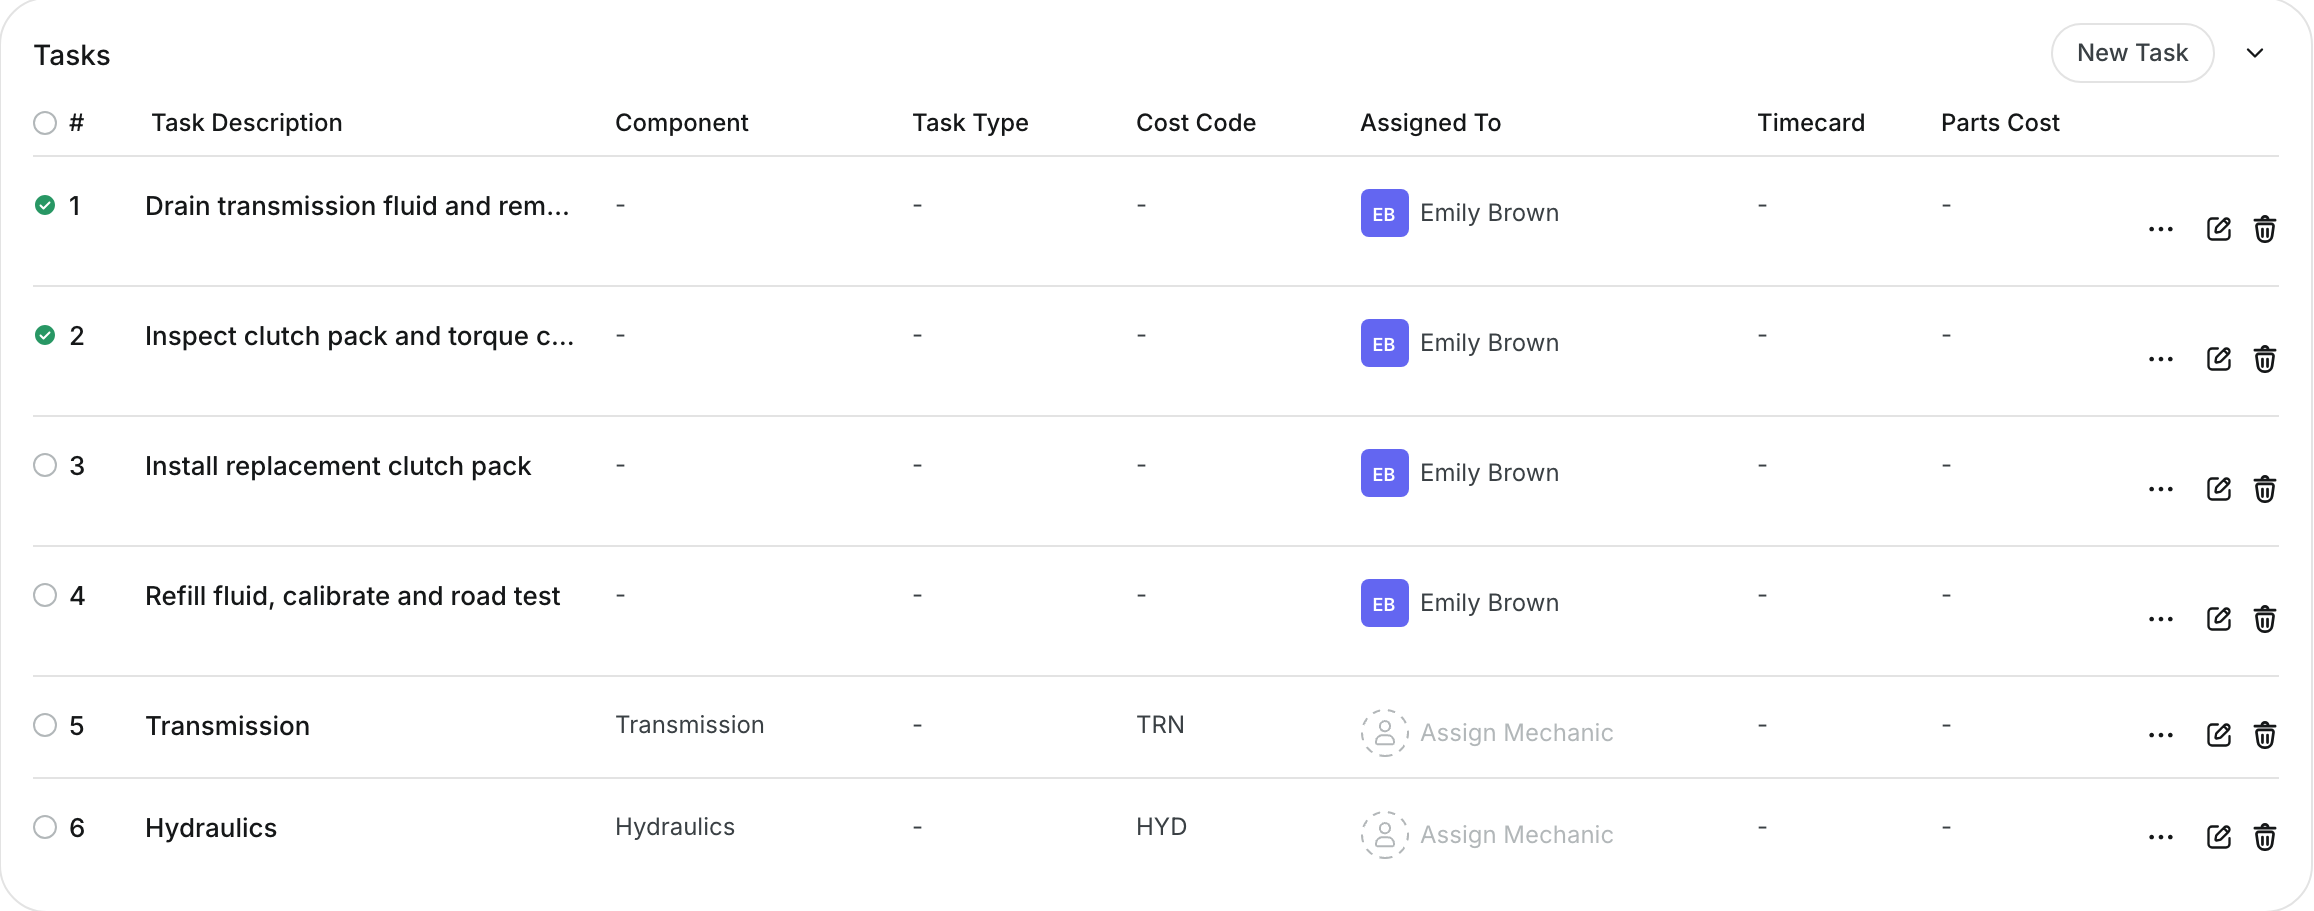Open more options for Refill fluid task

click(x=2160, y=619)
